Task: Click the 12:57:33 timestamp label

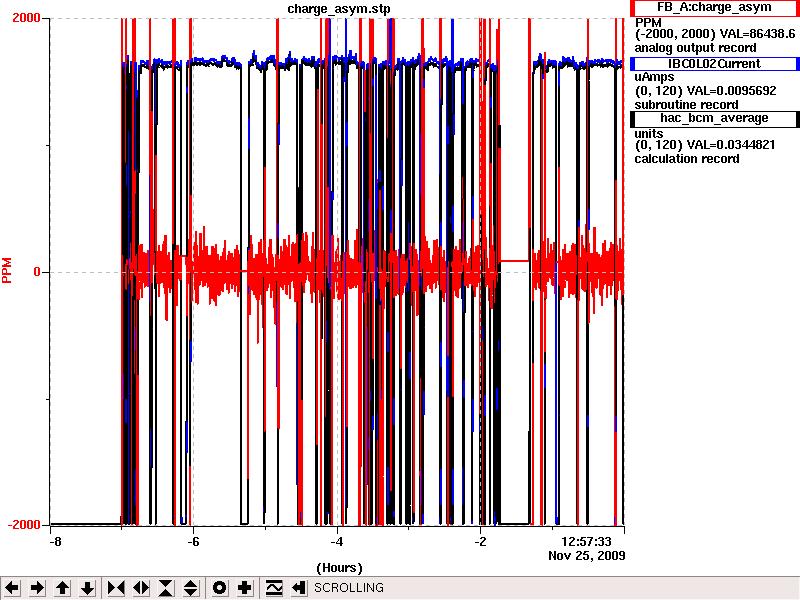Action: (x=586, y=541)
